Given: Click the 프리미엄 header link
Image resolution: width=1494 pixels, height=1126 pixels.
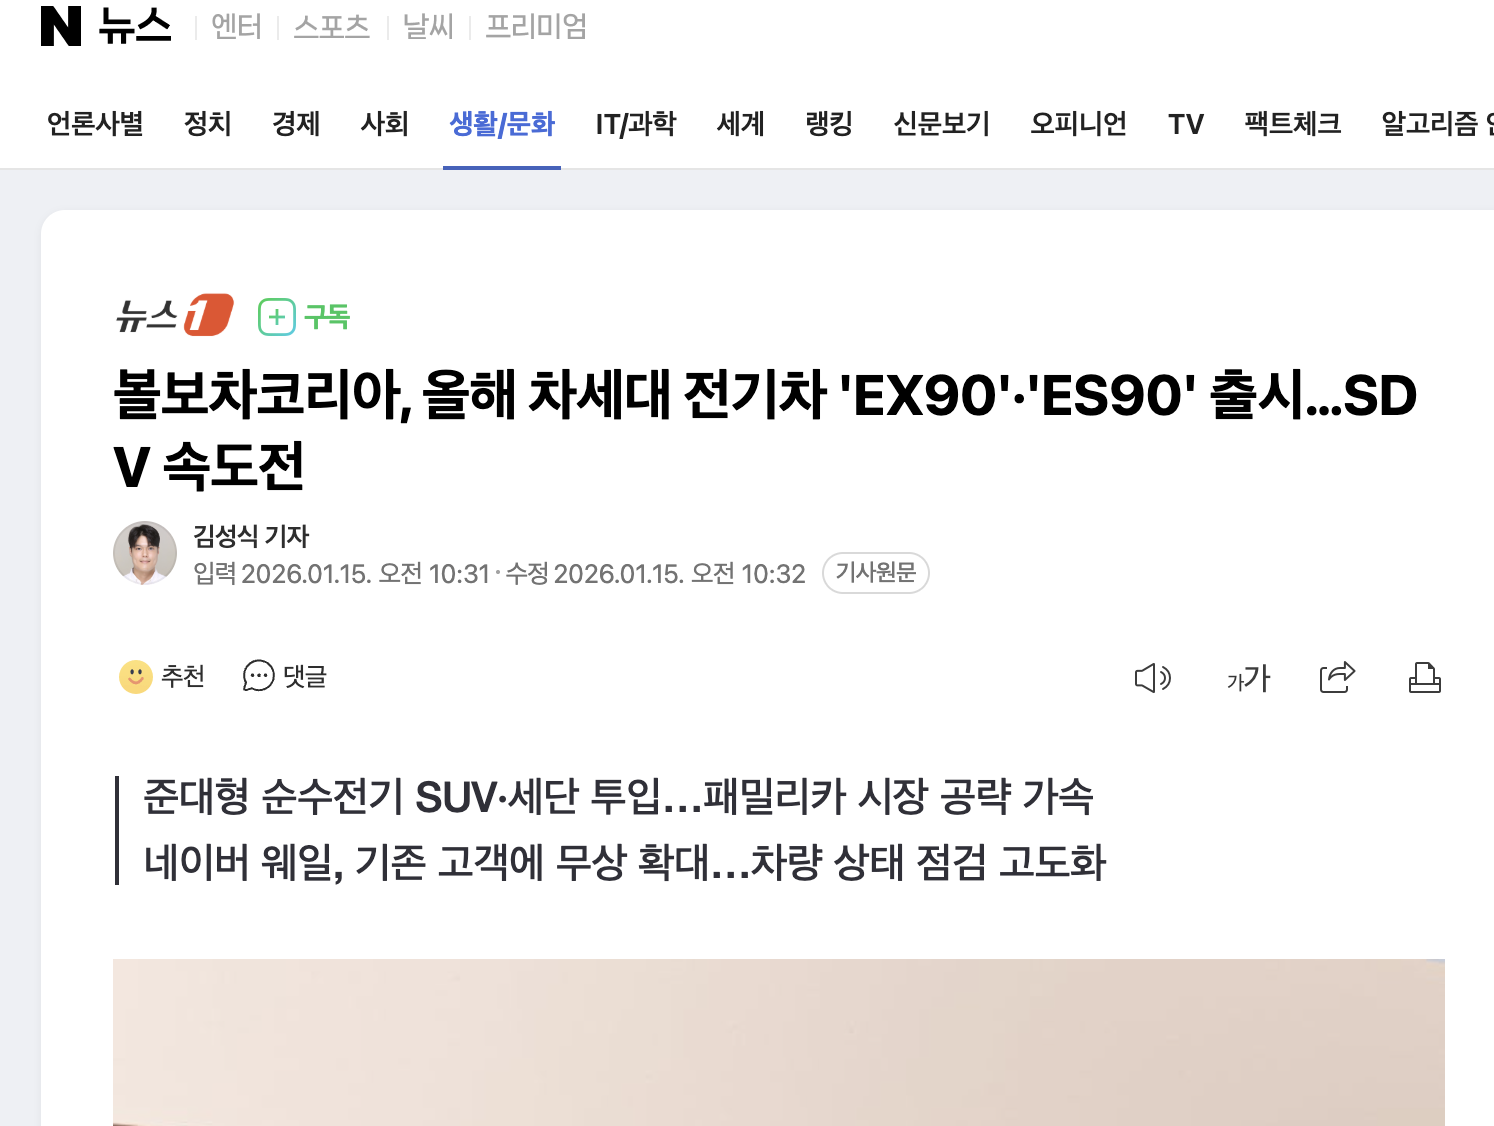Looking at the screenshot, I should (x=536, y=26).
